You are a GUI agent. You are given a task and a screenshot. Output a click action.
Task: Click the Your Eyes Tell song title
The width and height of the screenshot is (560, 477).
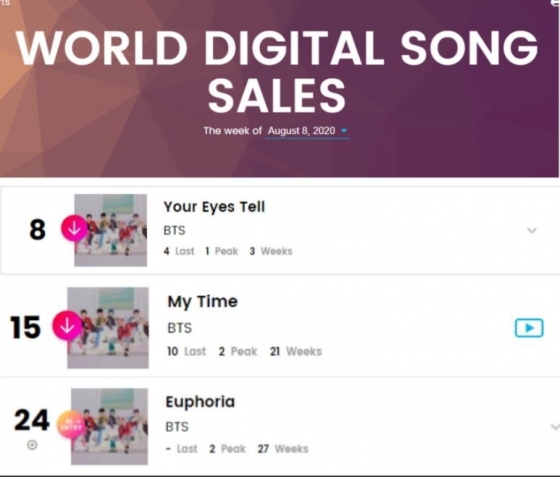214,207
